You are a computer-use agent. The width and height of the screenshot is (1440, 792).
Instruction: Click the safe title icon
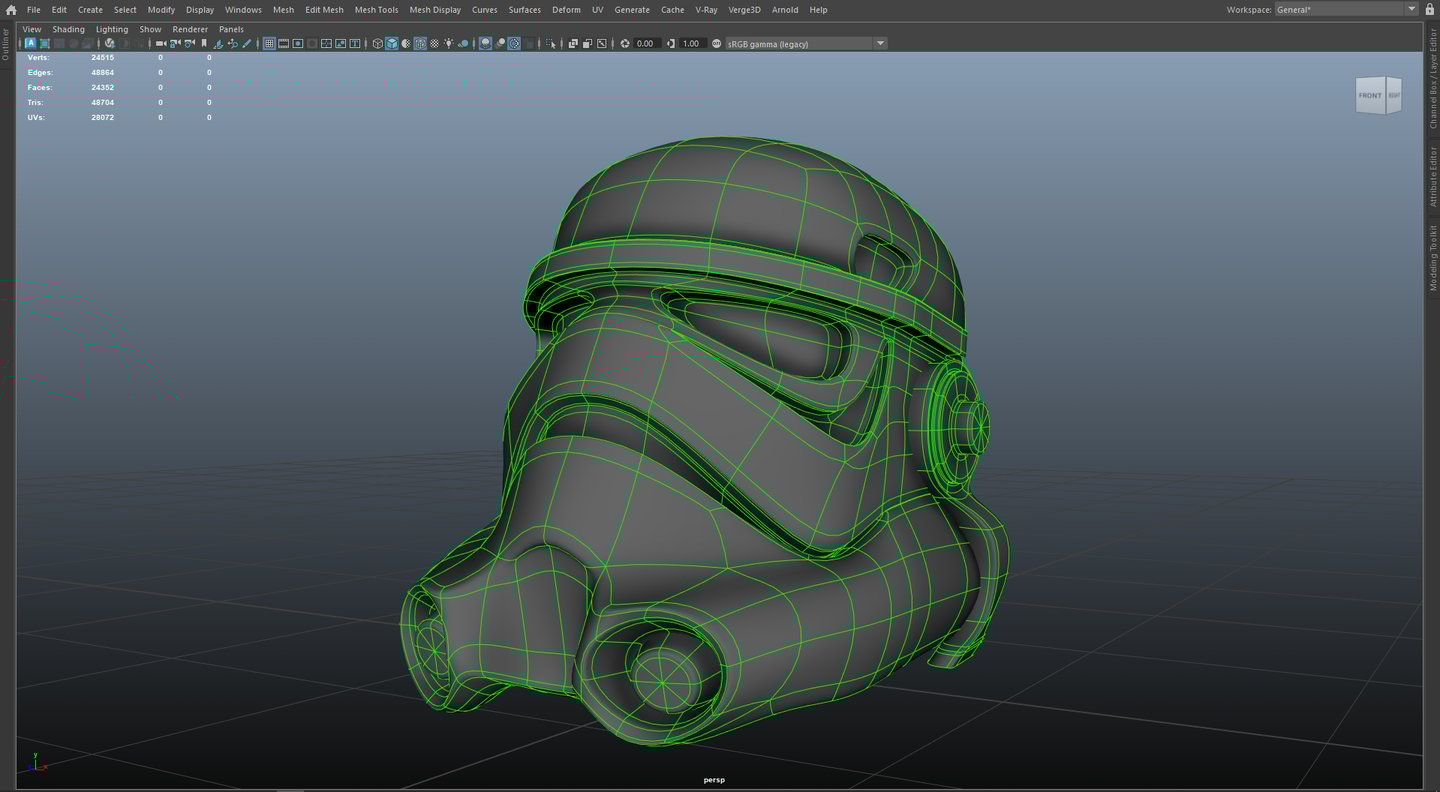pos(355,44)
